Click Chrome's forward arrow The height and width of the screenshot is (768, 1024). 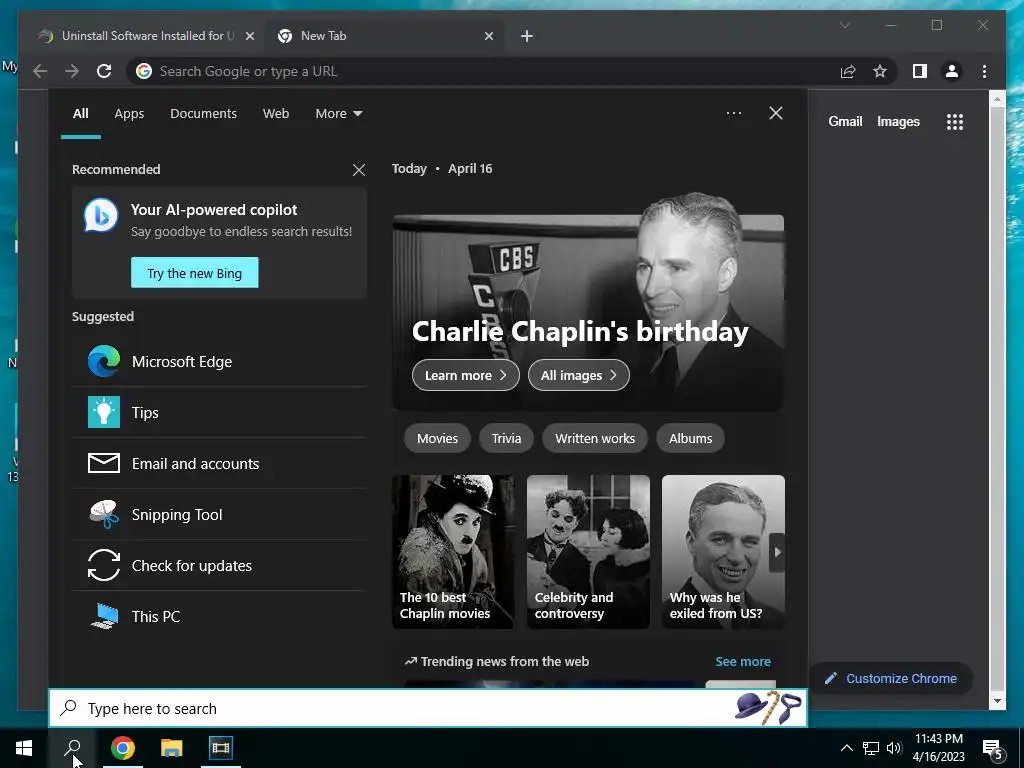coord(72,71)
